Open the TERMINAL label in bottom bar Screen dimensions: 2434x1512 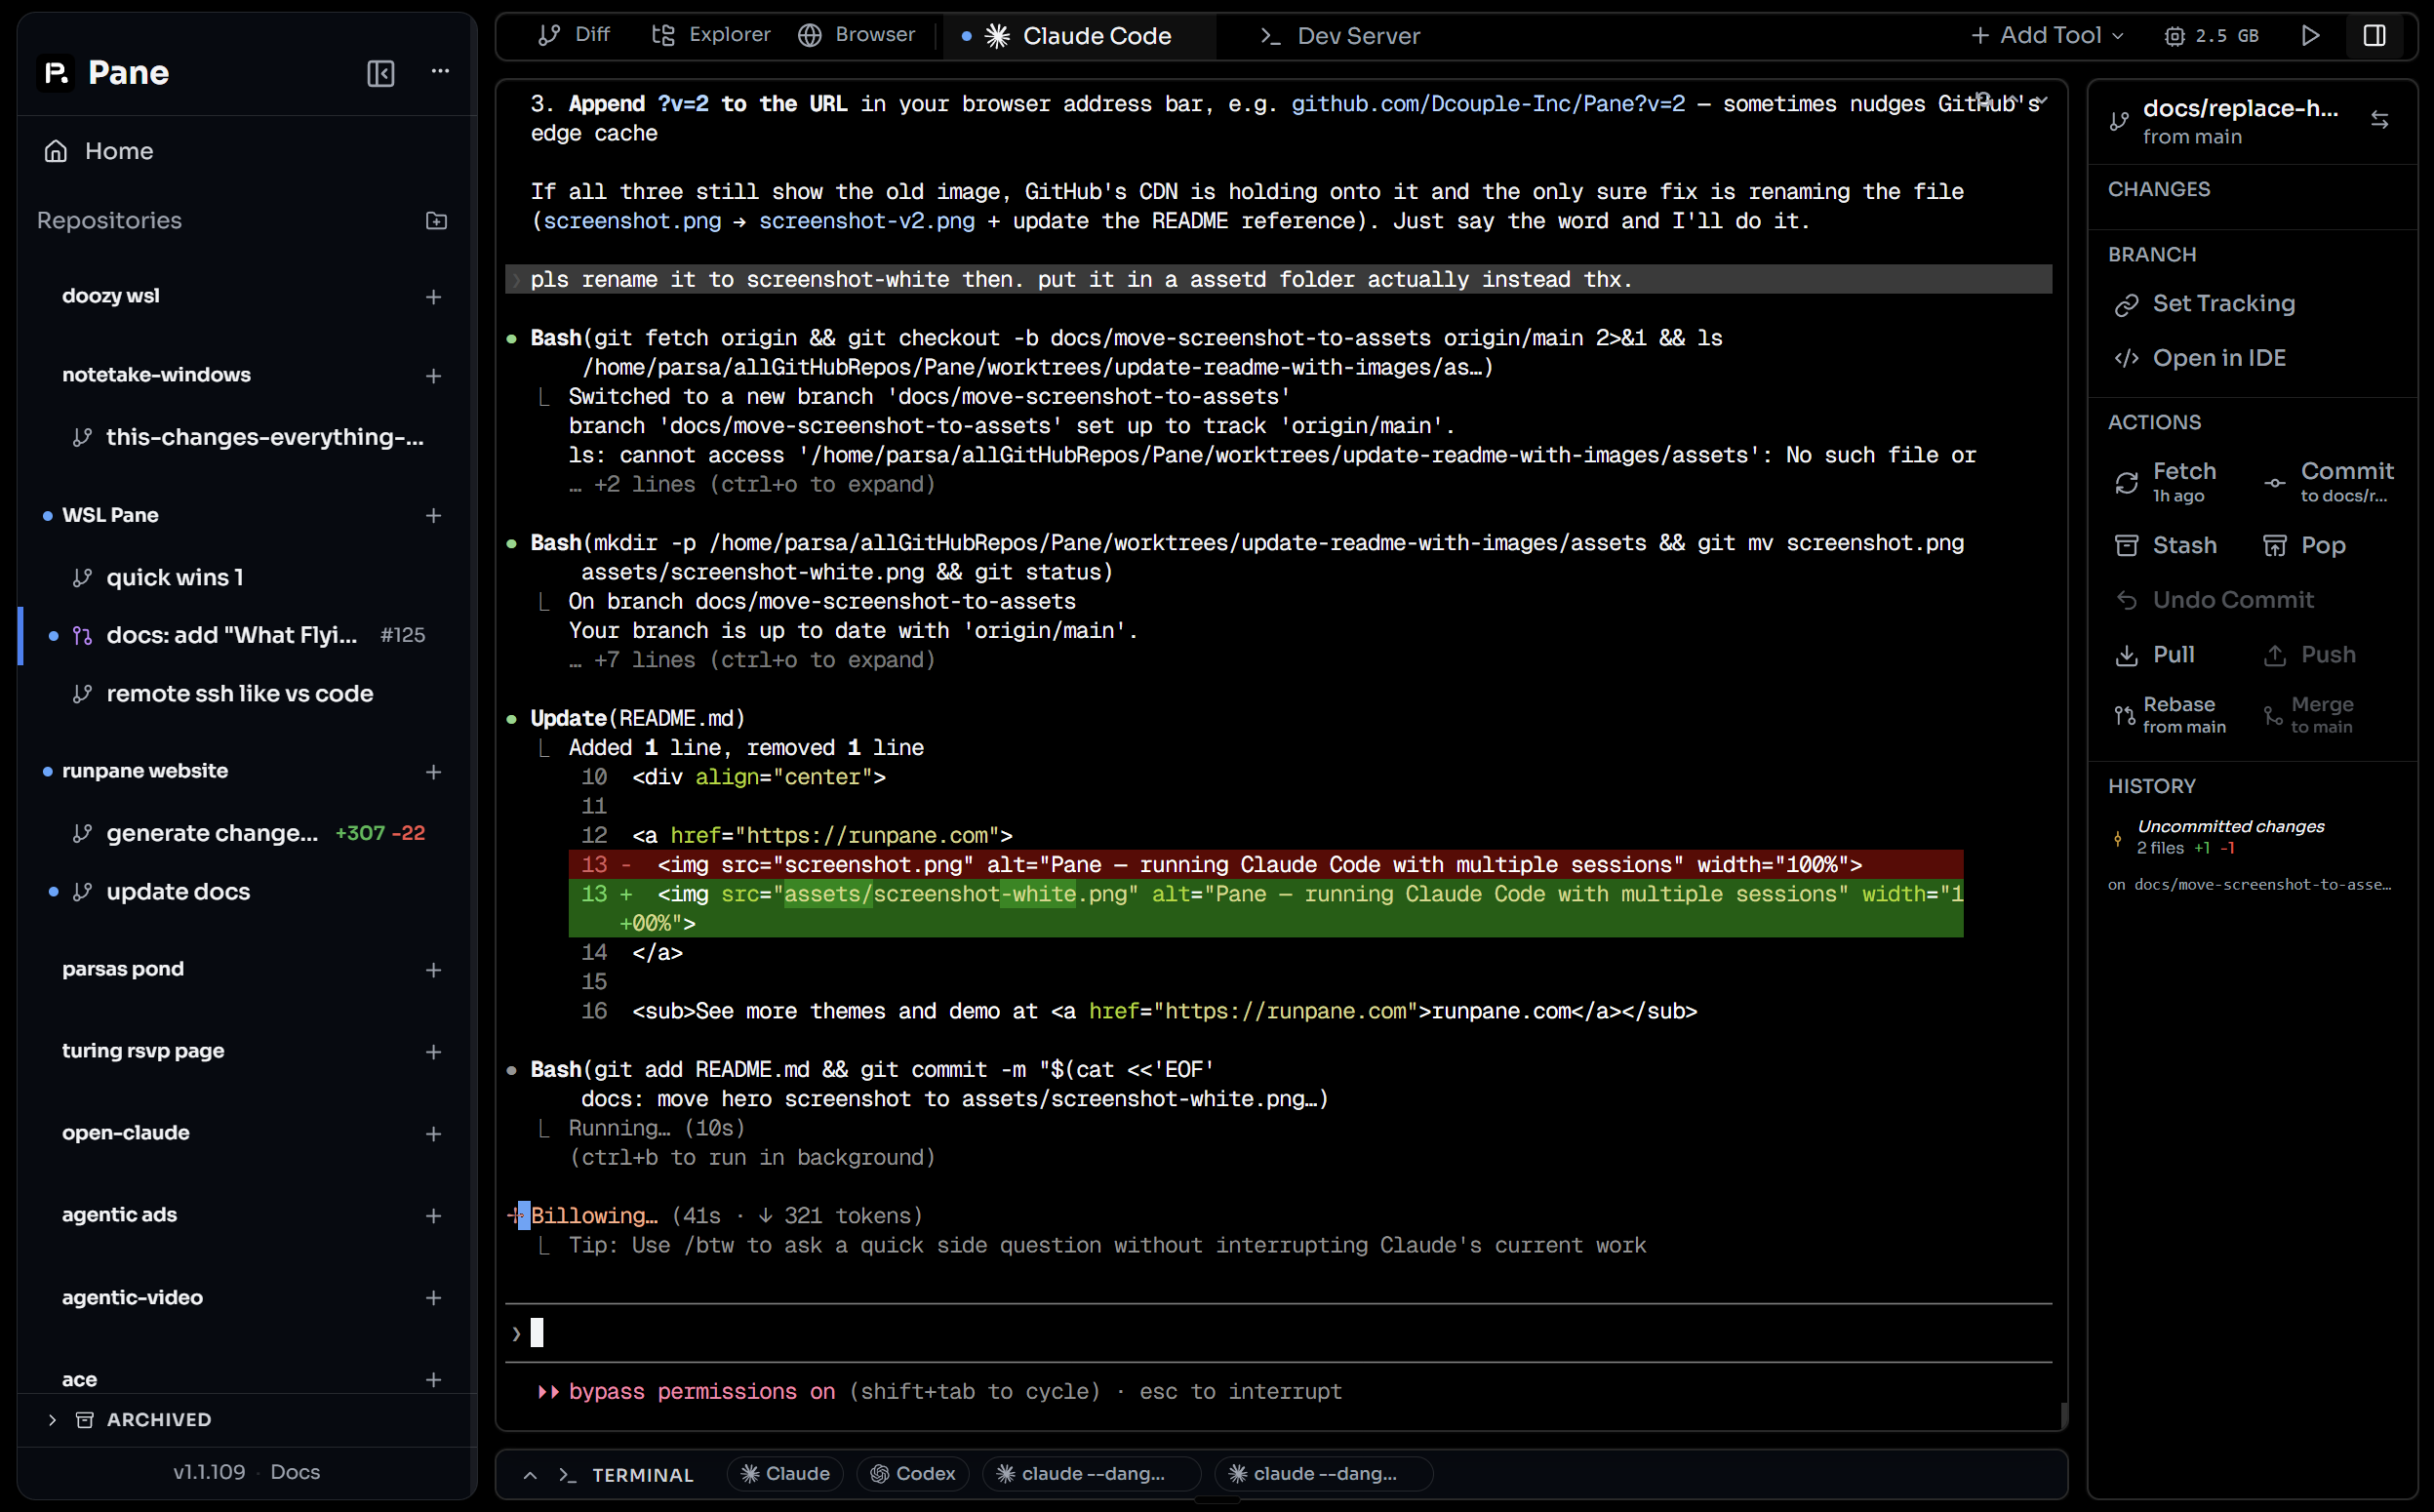pos(642,1475)
